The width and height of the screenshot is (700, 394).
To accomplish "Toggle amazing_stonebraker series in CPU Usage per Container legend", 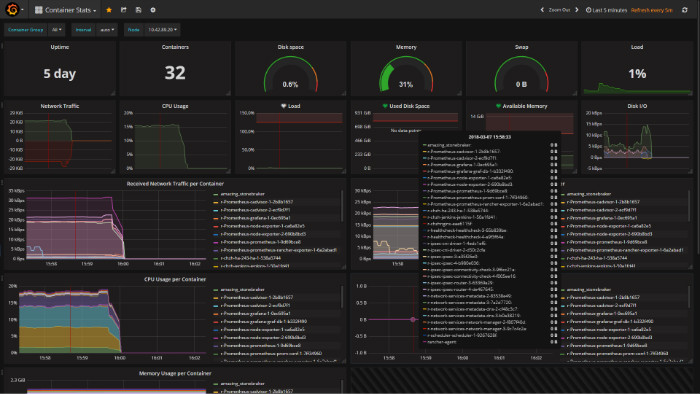I will [242, 290].
